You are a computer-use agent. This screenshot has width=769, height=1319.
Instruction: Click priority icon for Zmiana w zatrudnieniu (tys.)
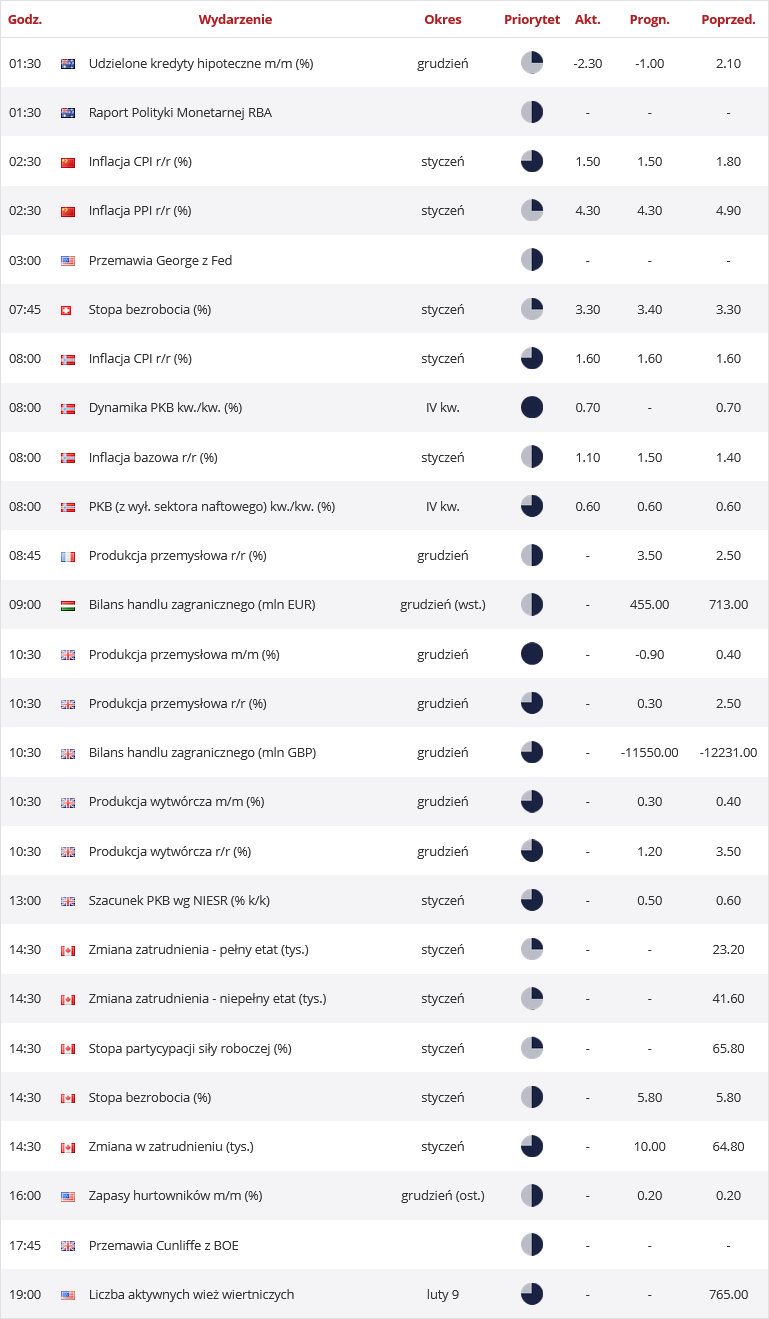532,1146
